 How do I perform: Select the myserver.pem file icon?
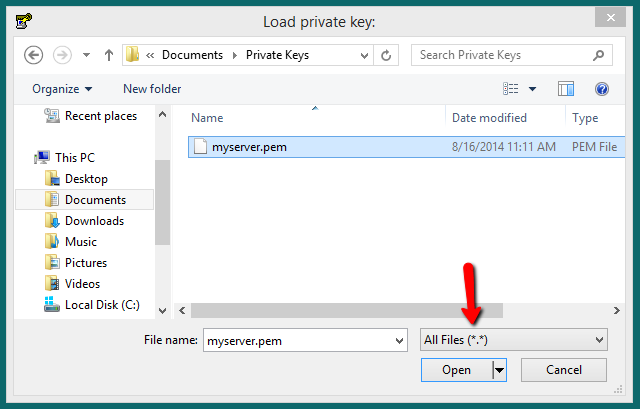tap(200, 147)
